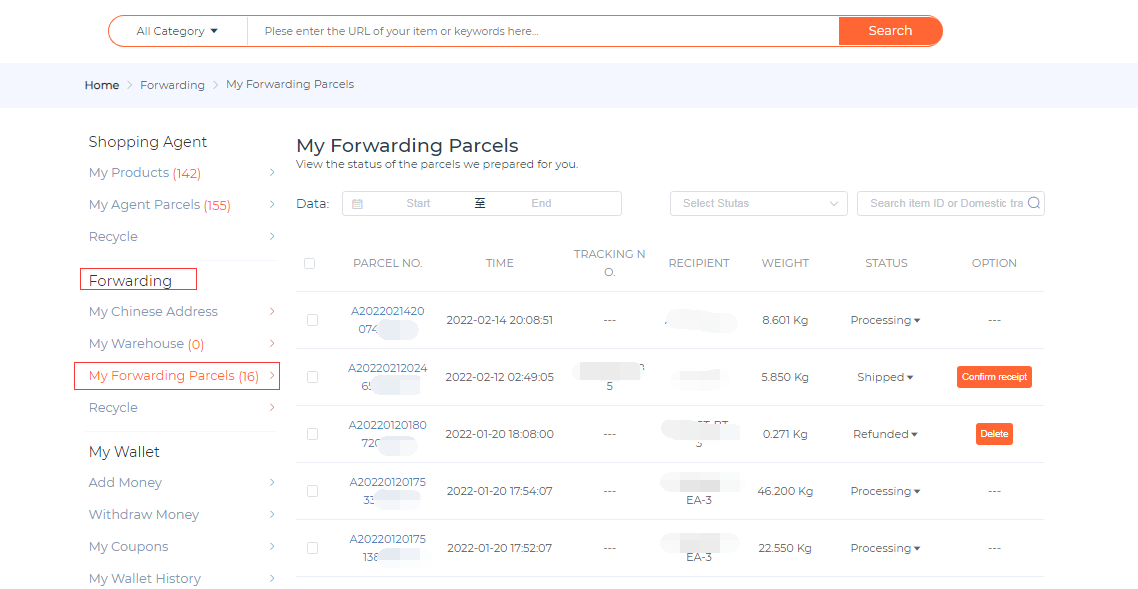1138x589 pixels.
Task: Open parcel shipped 2022-01-20 17:54:07
Action: pyautogui.click(x=388, y=491)
